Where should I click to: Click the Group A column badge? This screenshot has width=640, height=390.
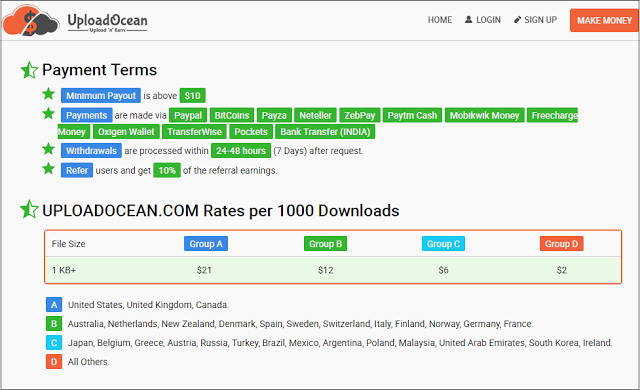pos(206,244)
